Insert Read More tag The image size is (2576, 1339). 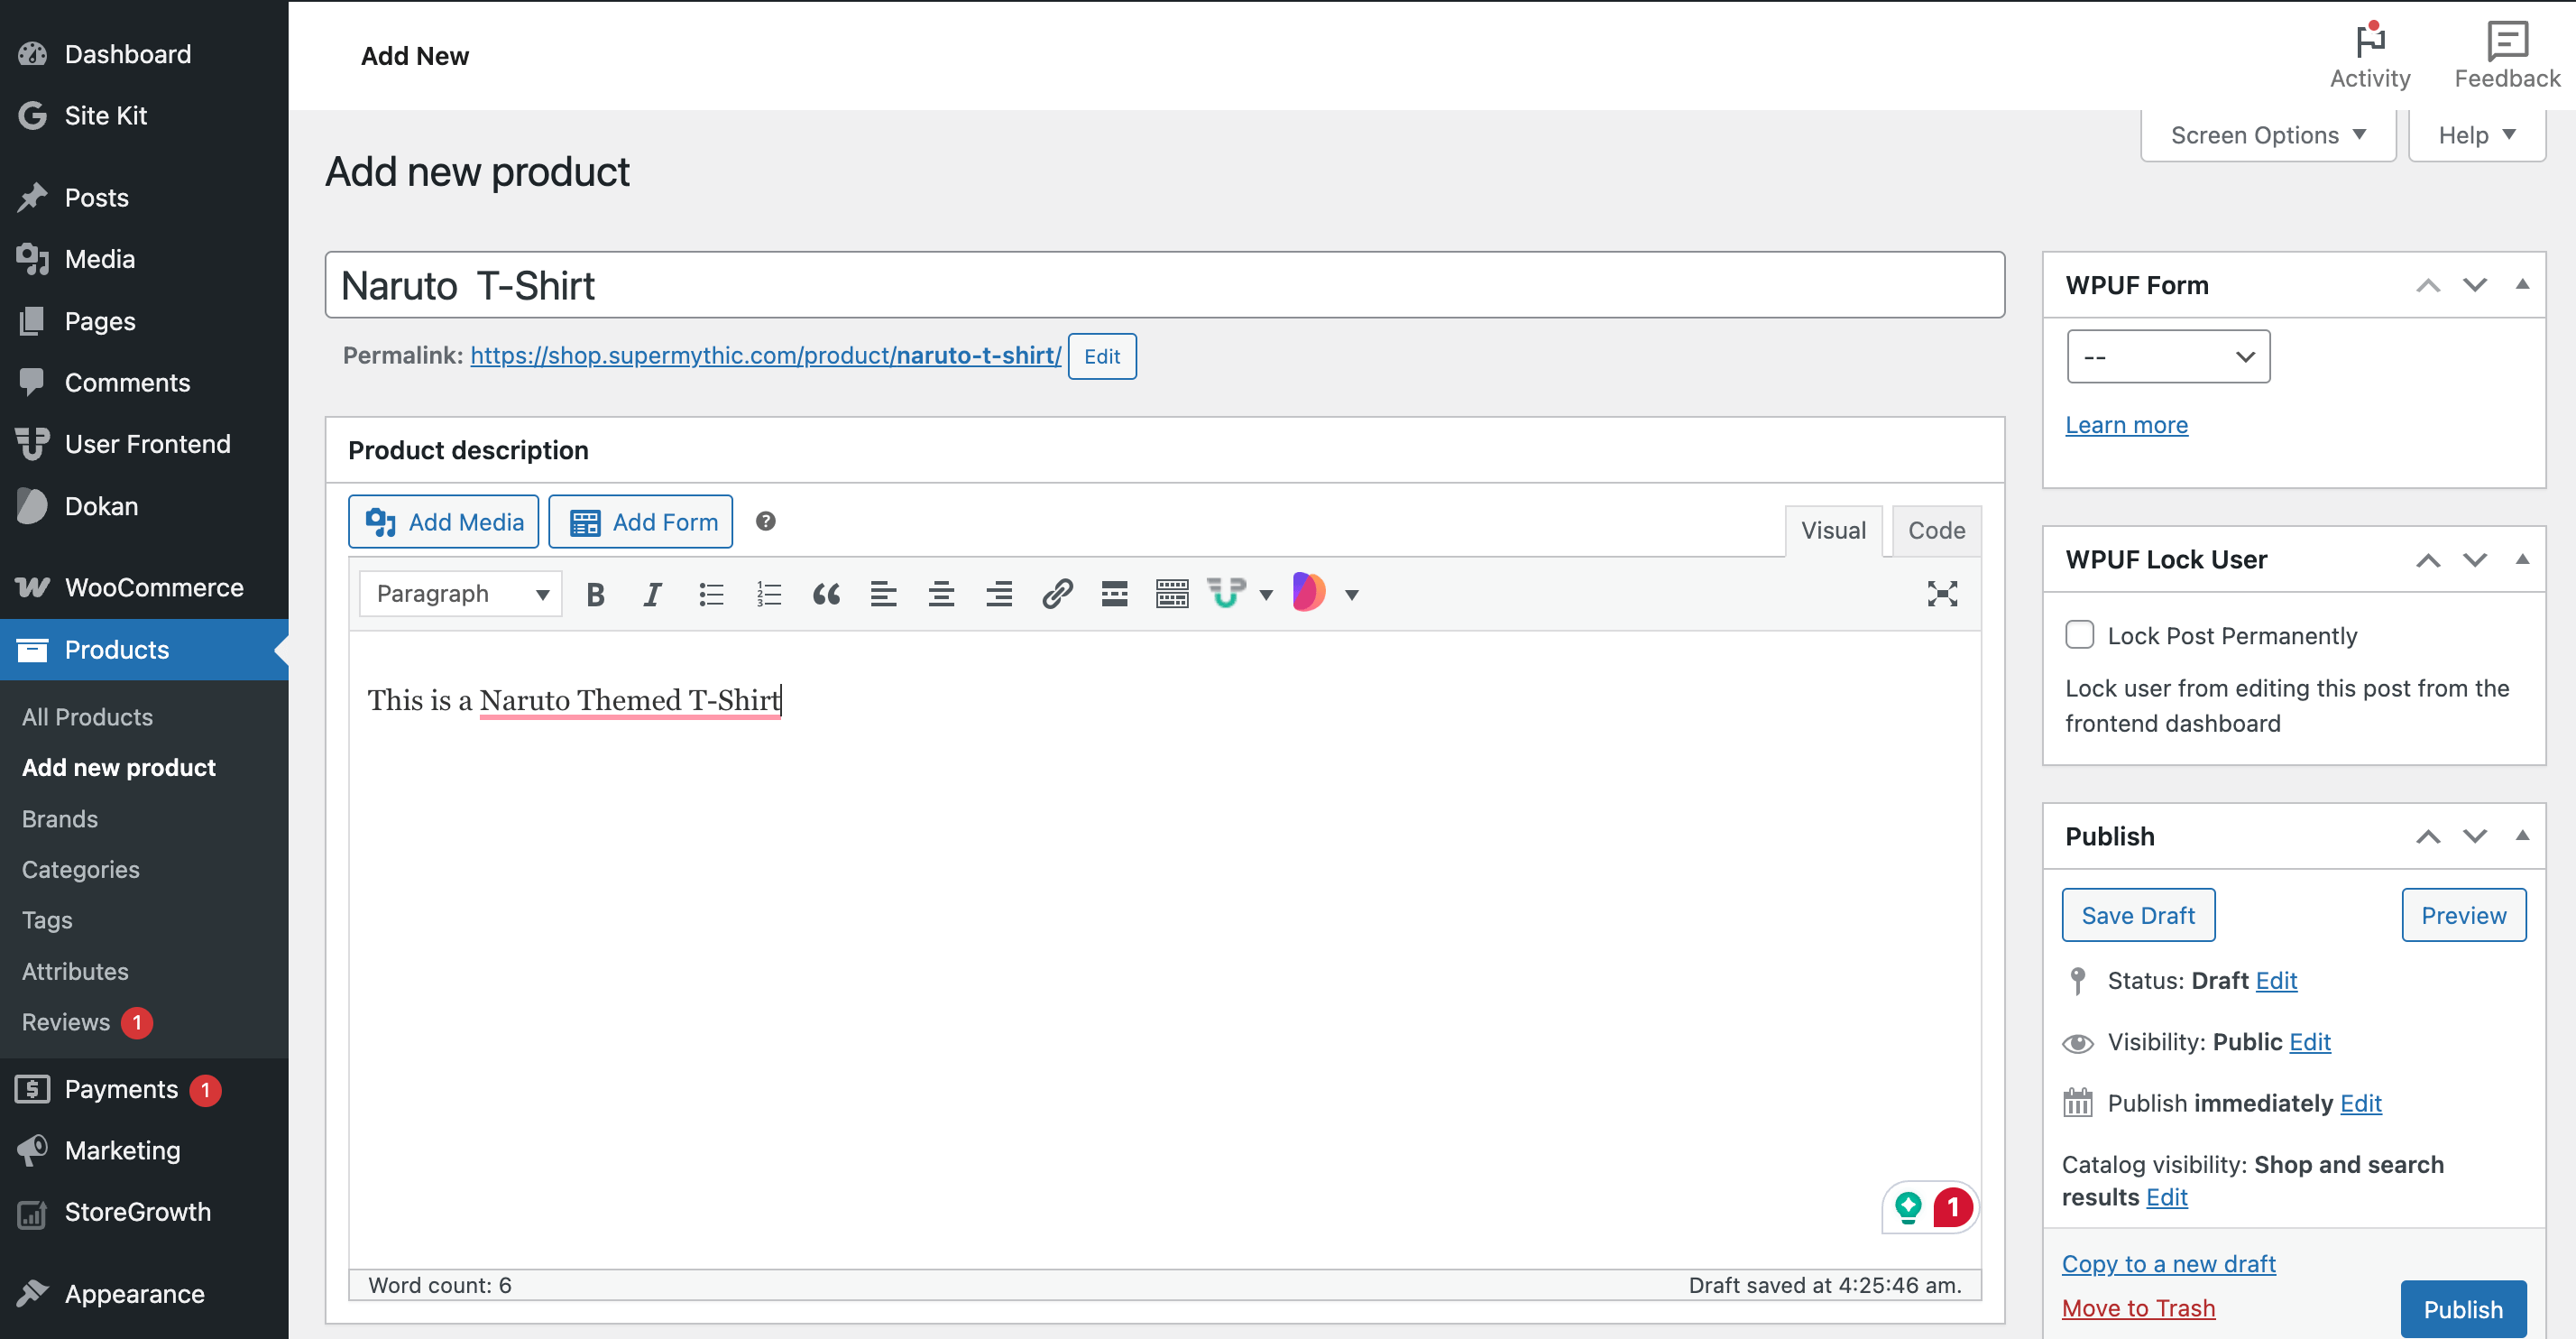point(1114,594)
